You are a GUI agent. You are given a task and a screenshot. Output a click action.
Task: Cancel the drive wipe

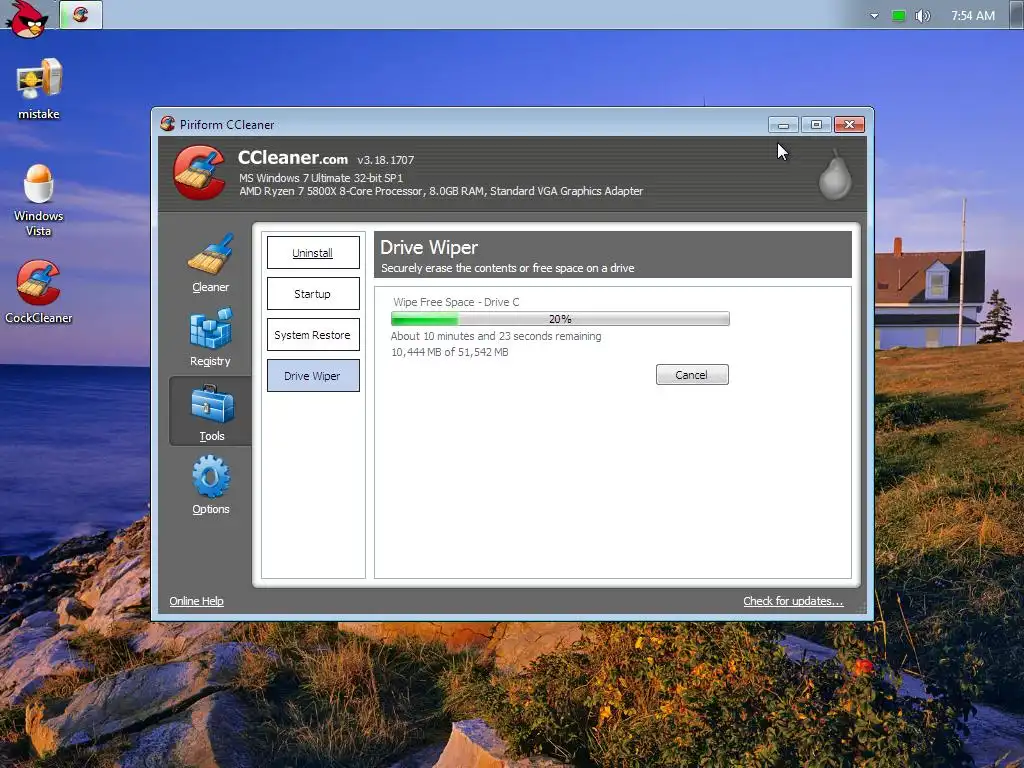692,375
